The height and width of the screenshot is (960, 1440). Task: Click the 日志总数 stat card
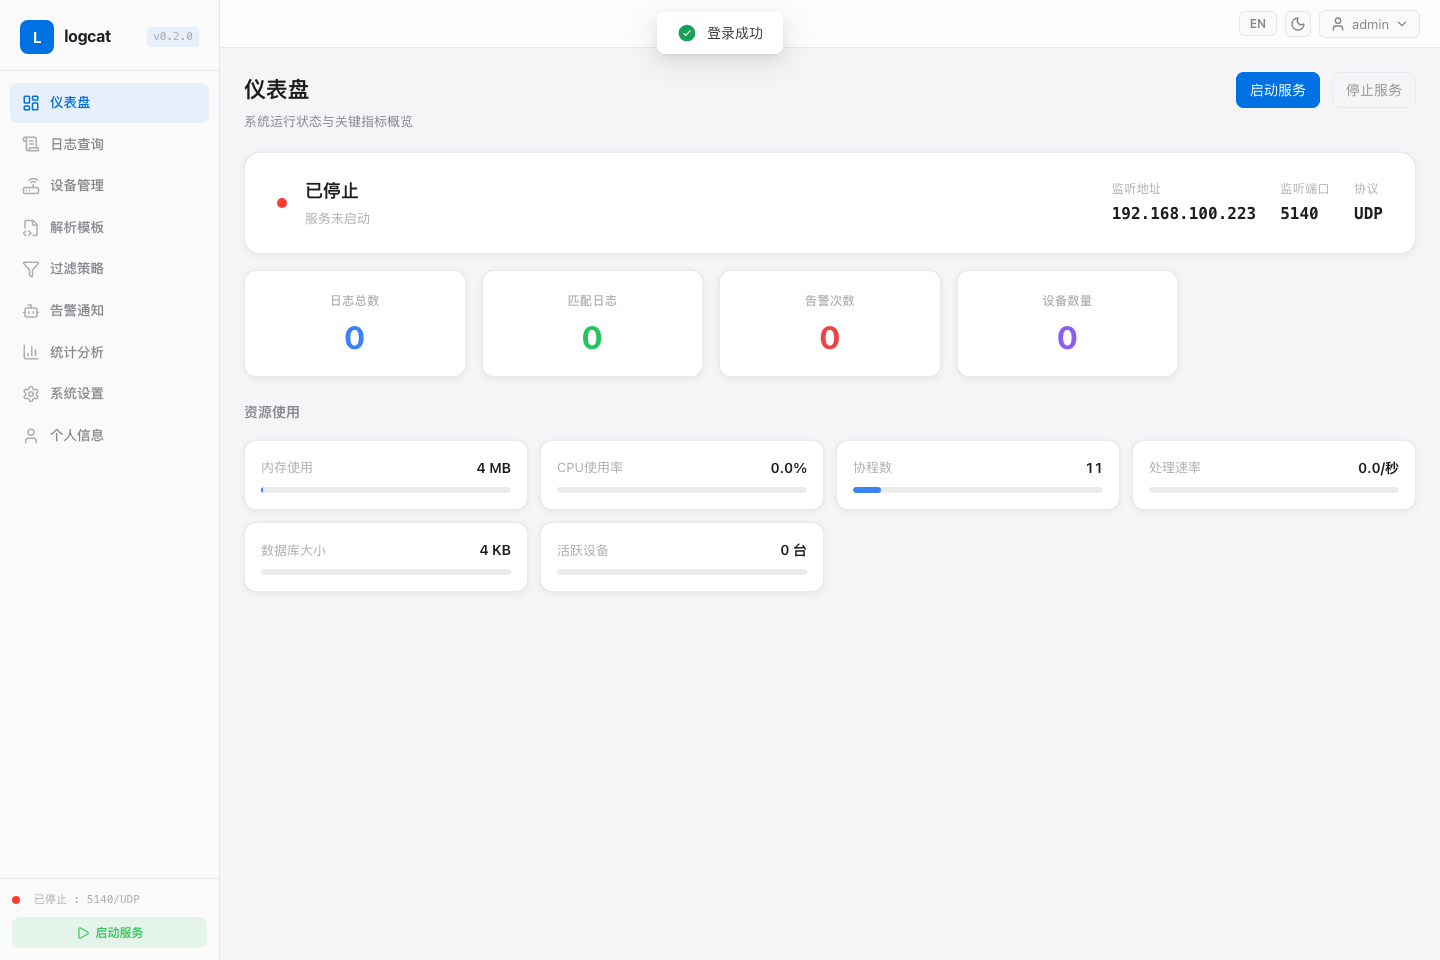(355, 324)
